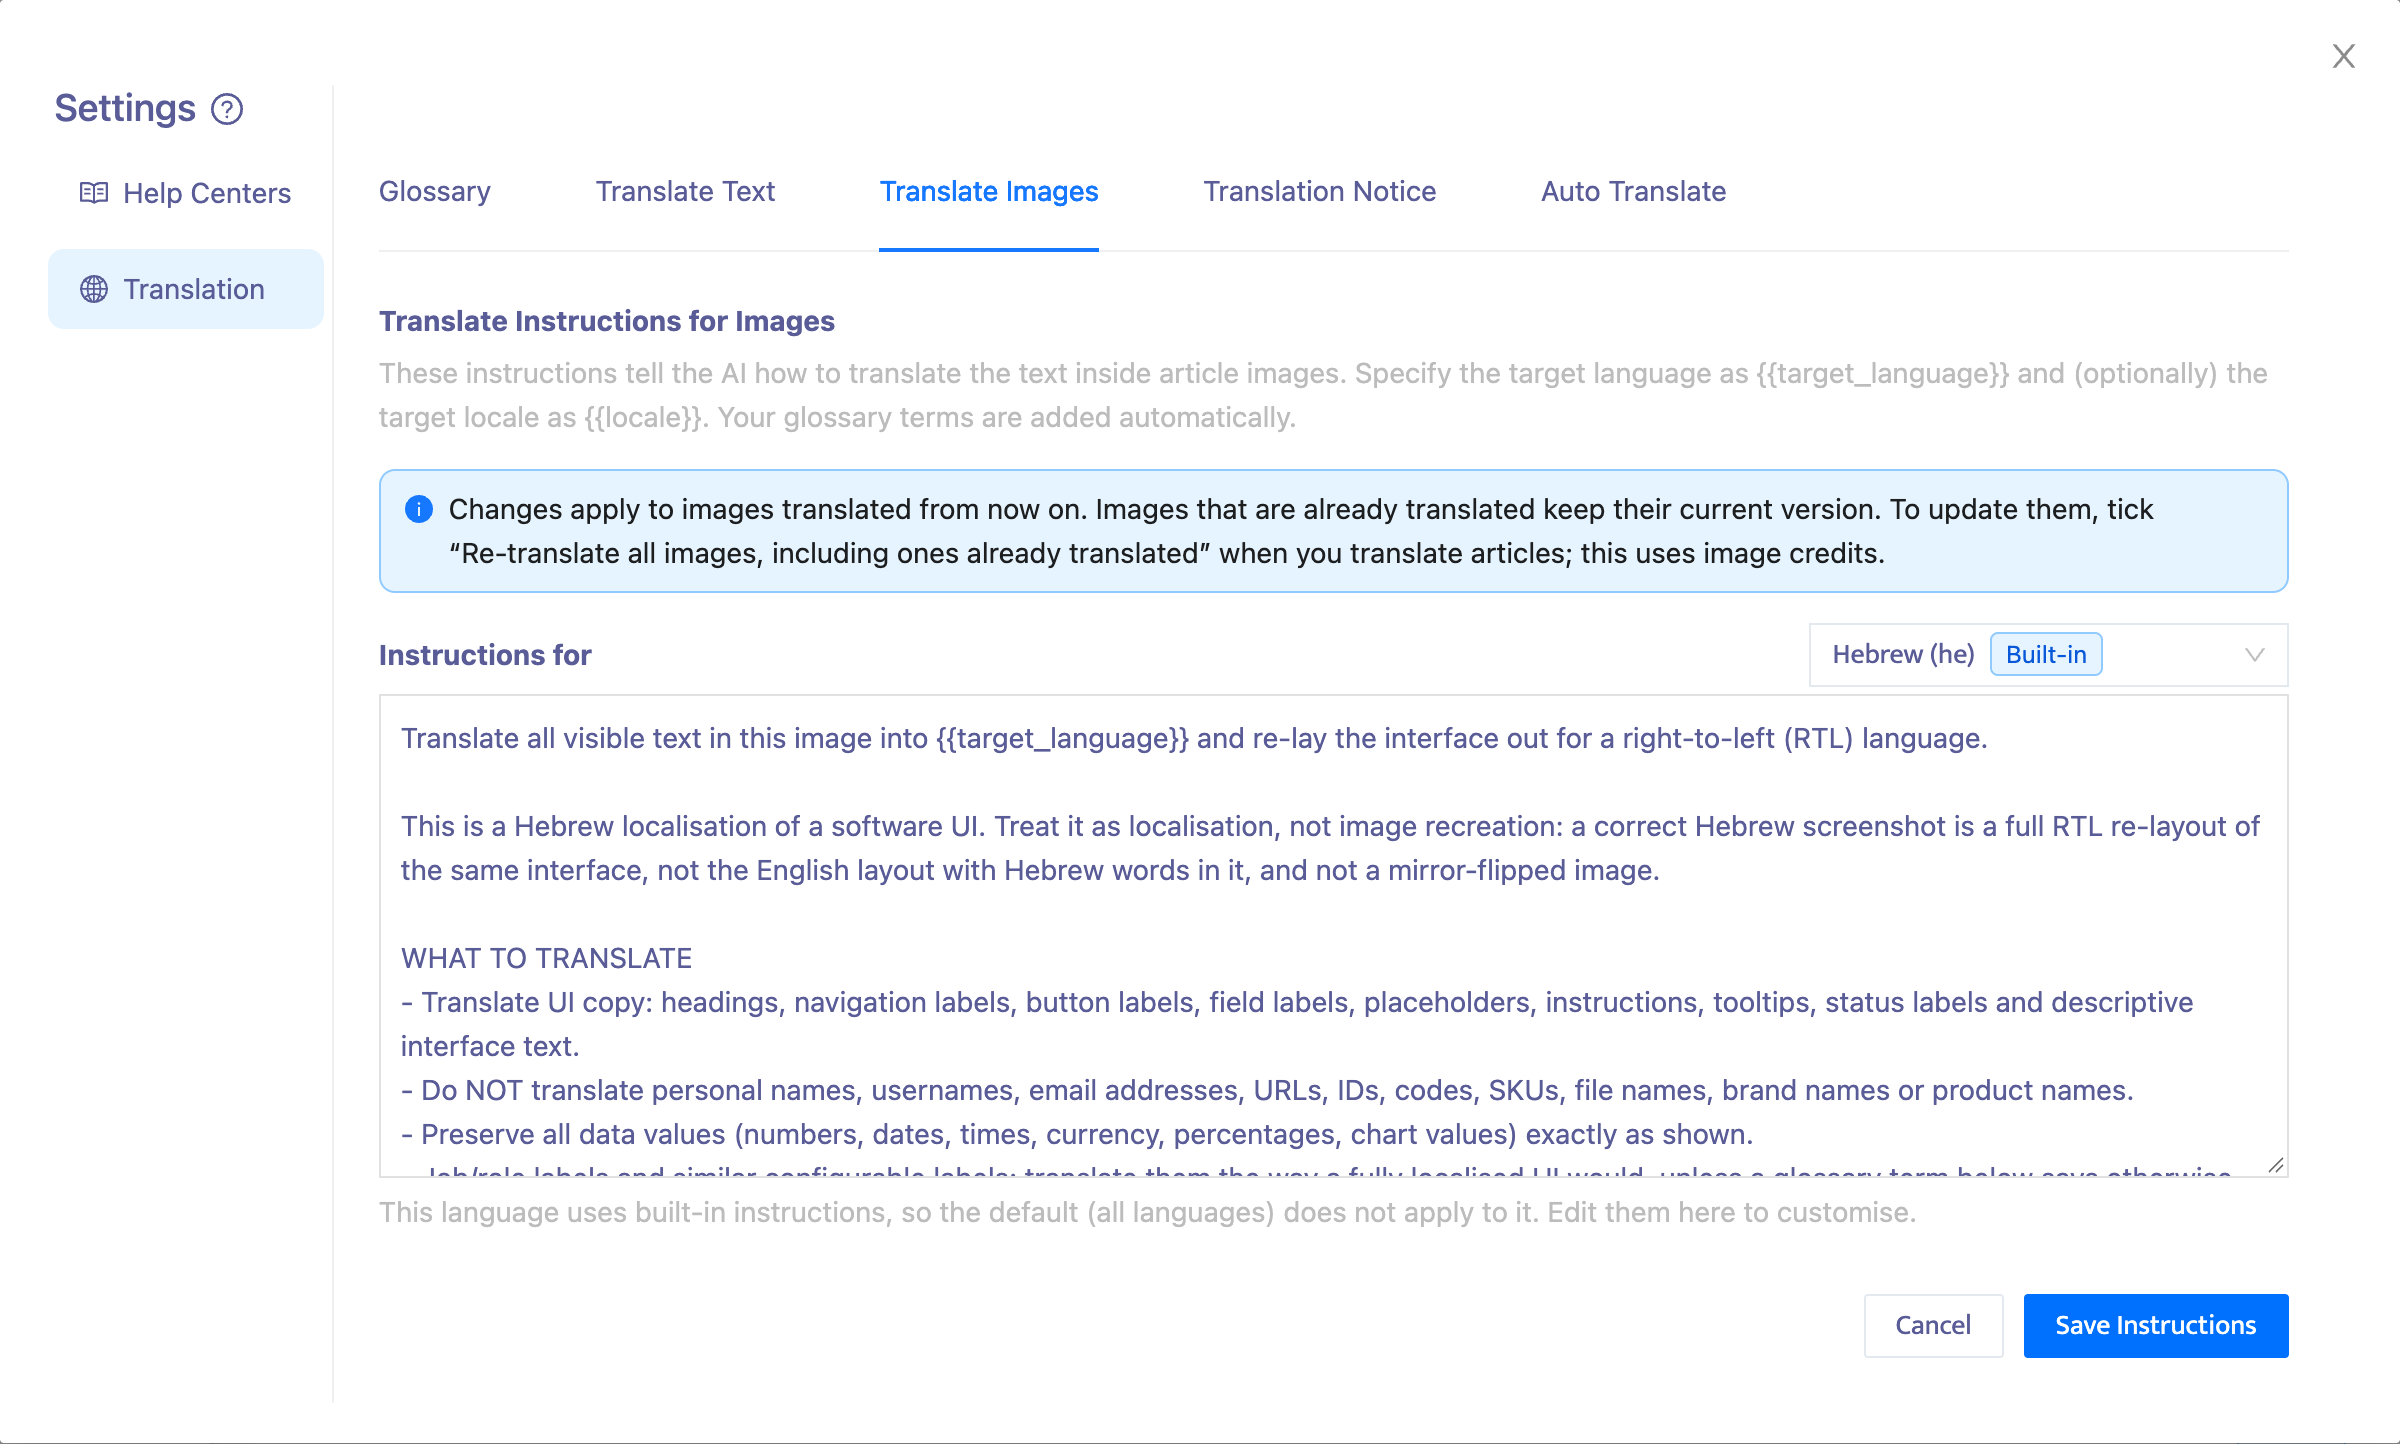Image resolution: width=2400 pixels, height=1444 pixels.
Task: Click the blue info icon in the notice
Action: [x=419, y=509]
